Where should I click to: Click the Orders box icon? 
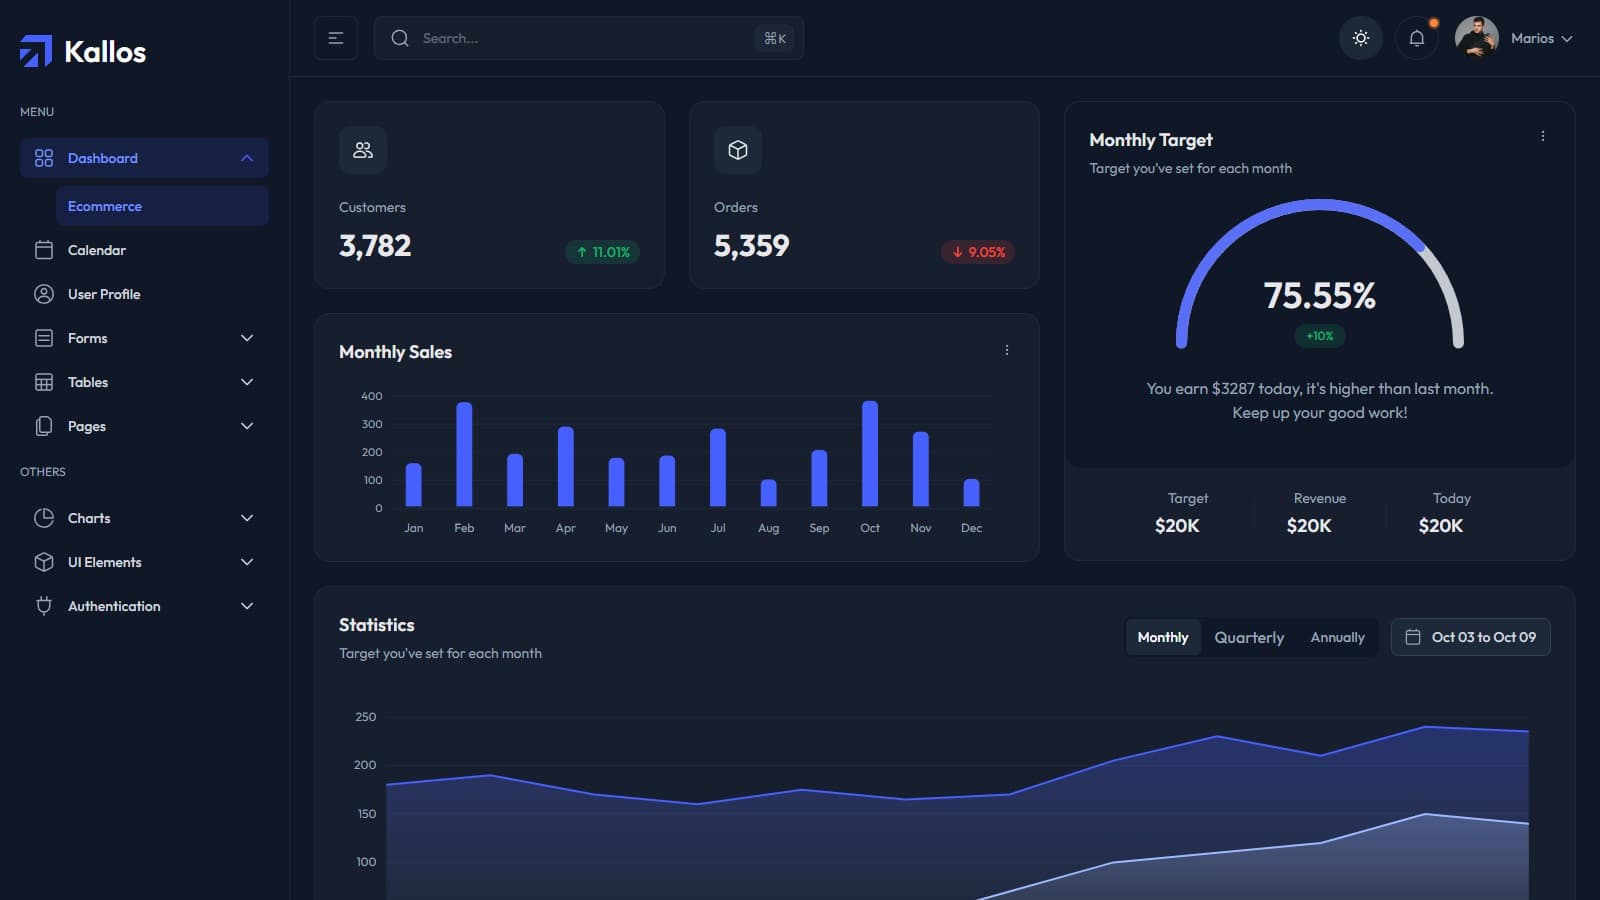pyautogui.click(x=738, y=150)
